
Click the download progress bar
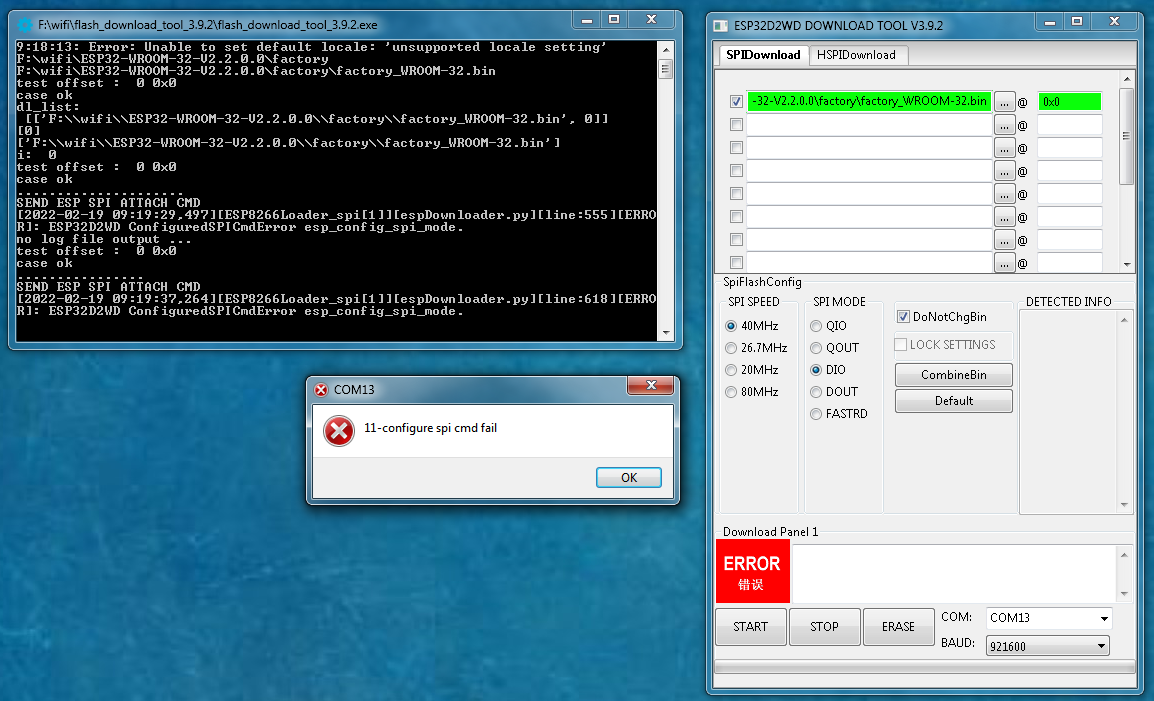(x=925, y=667)
